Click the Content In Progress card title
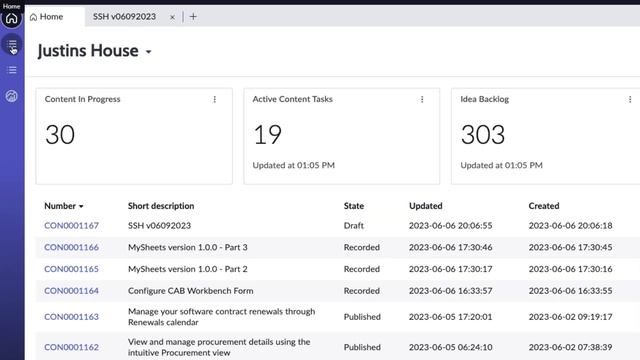The width and height of the screenshot is (640, 360). [82, 99]
